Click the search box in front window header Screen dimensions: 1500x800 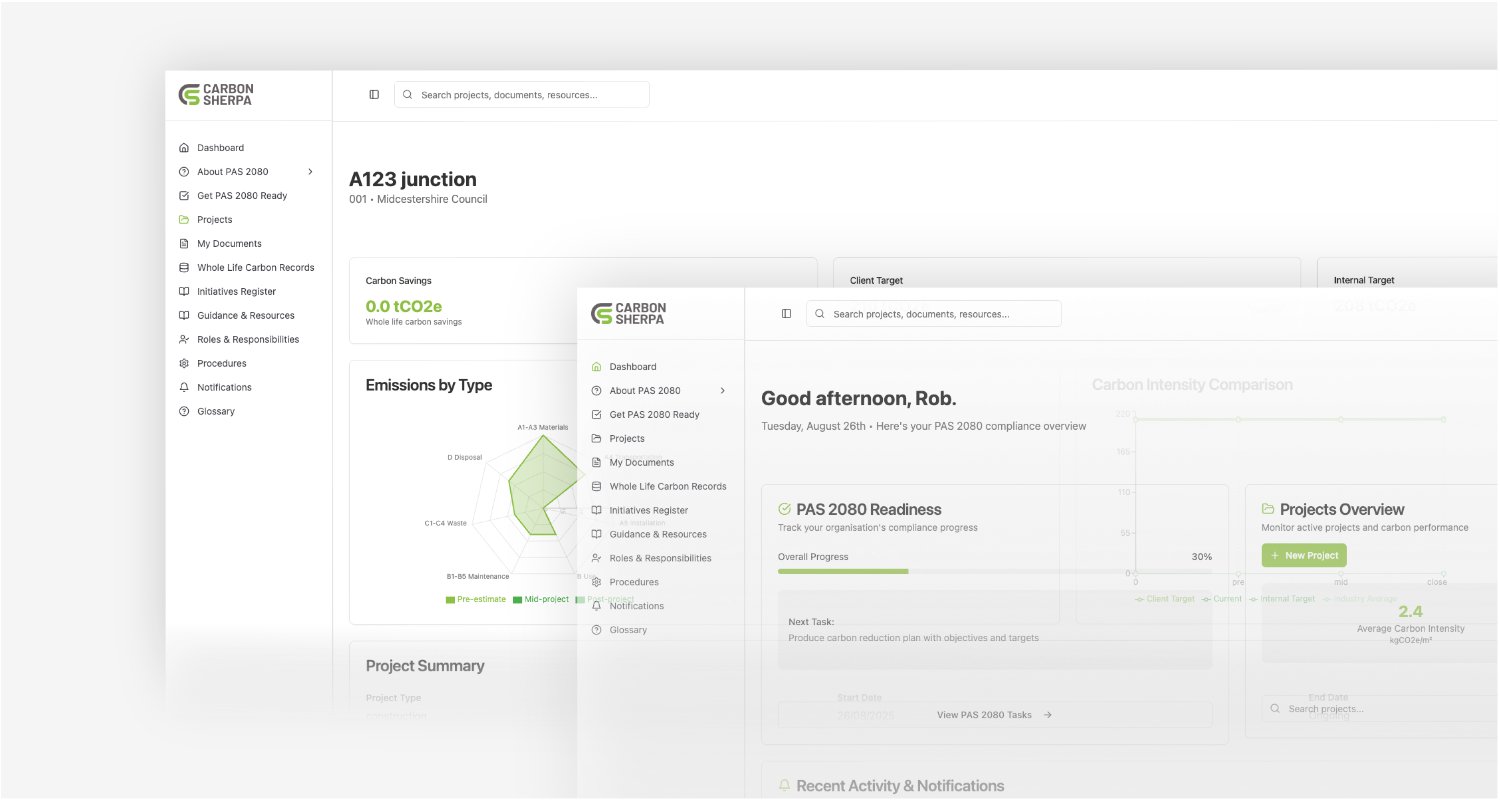point(934,314)
